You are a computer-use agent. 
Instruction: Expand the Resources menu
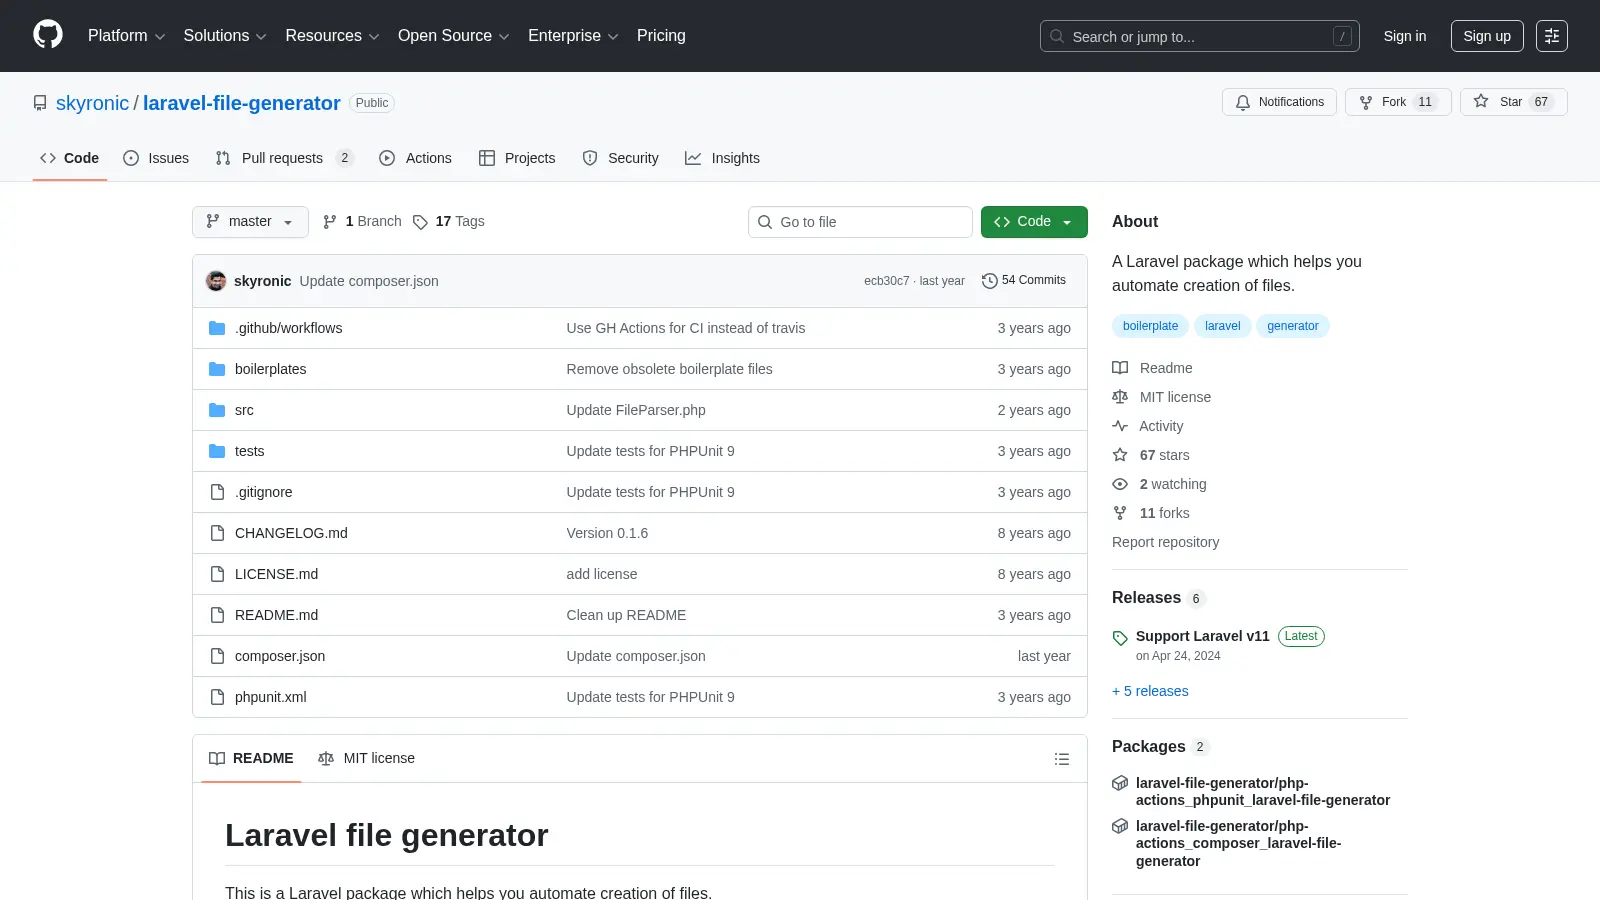(332, 36)
